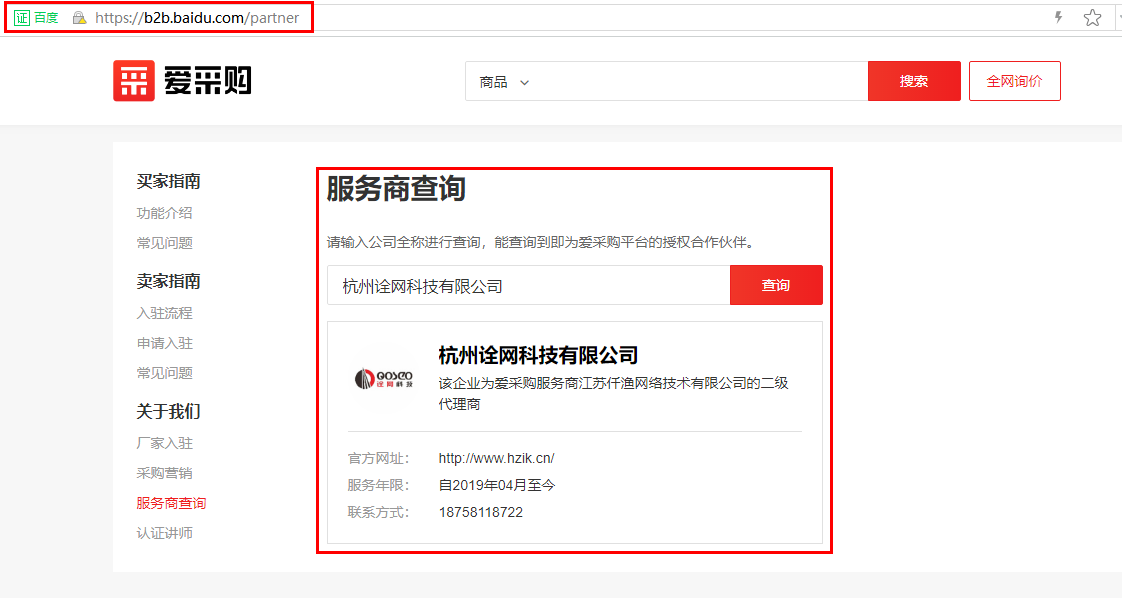
Task: Click the lightning bolt icon in address bar
Action: click(1058, 17)
